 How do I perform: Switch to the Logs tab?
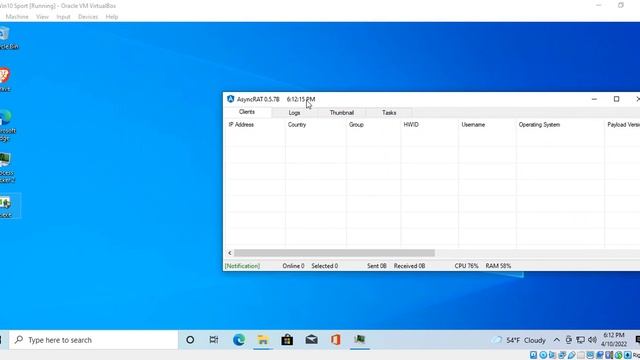(294, 113)
